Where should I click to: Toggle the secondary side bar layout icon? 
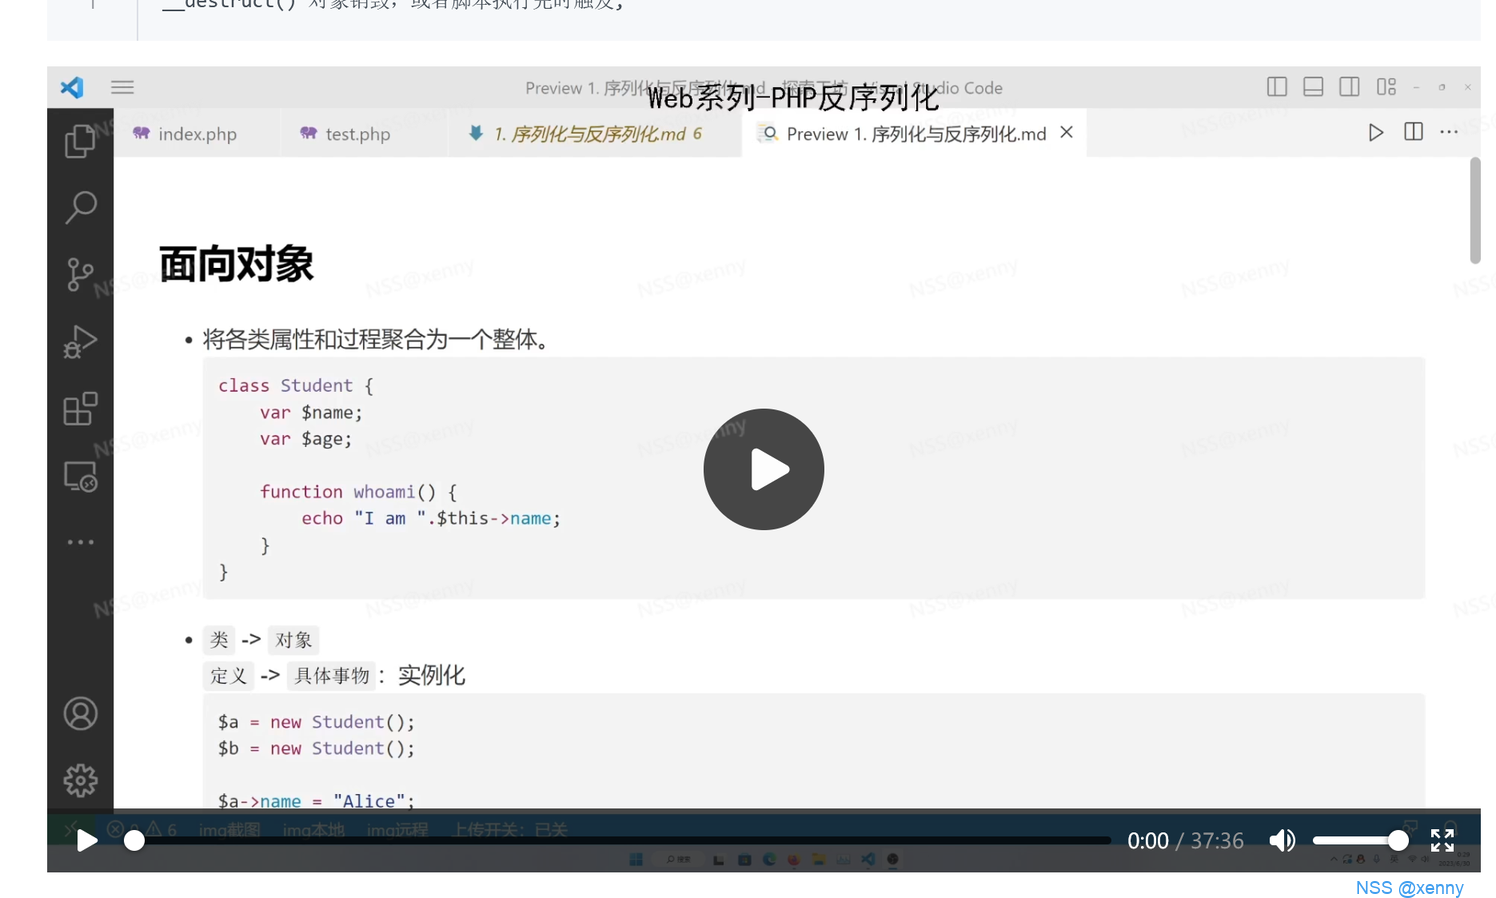[1349, 87]
